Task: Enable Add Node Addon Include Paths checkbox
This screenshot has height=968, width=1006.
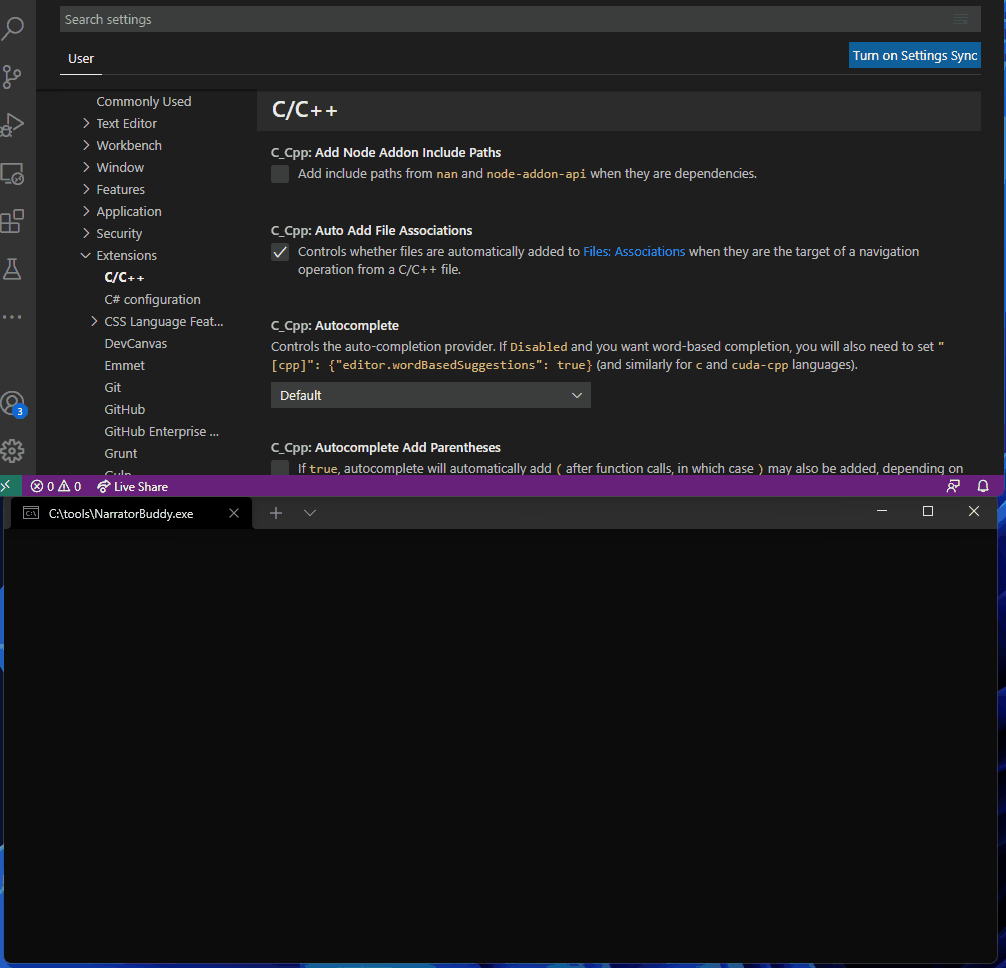Action: point(279,173)
